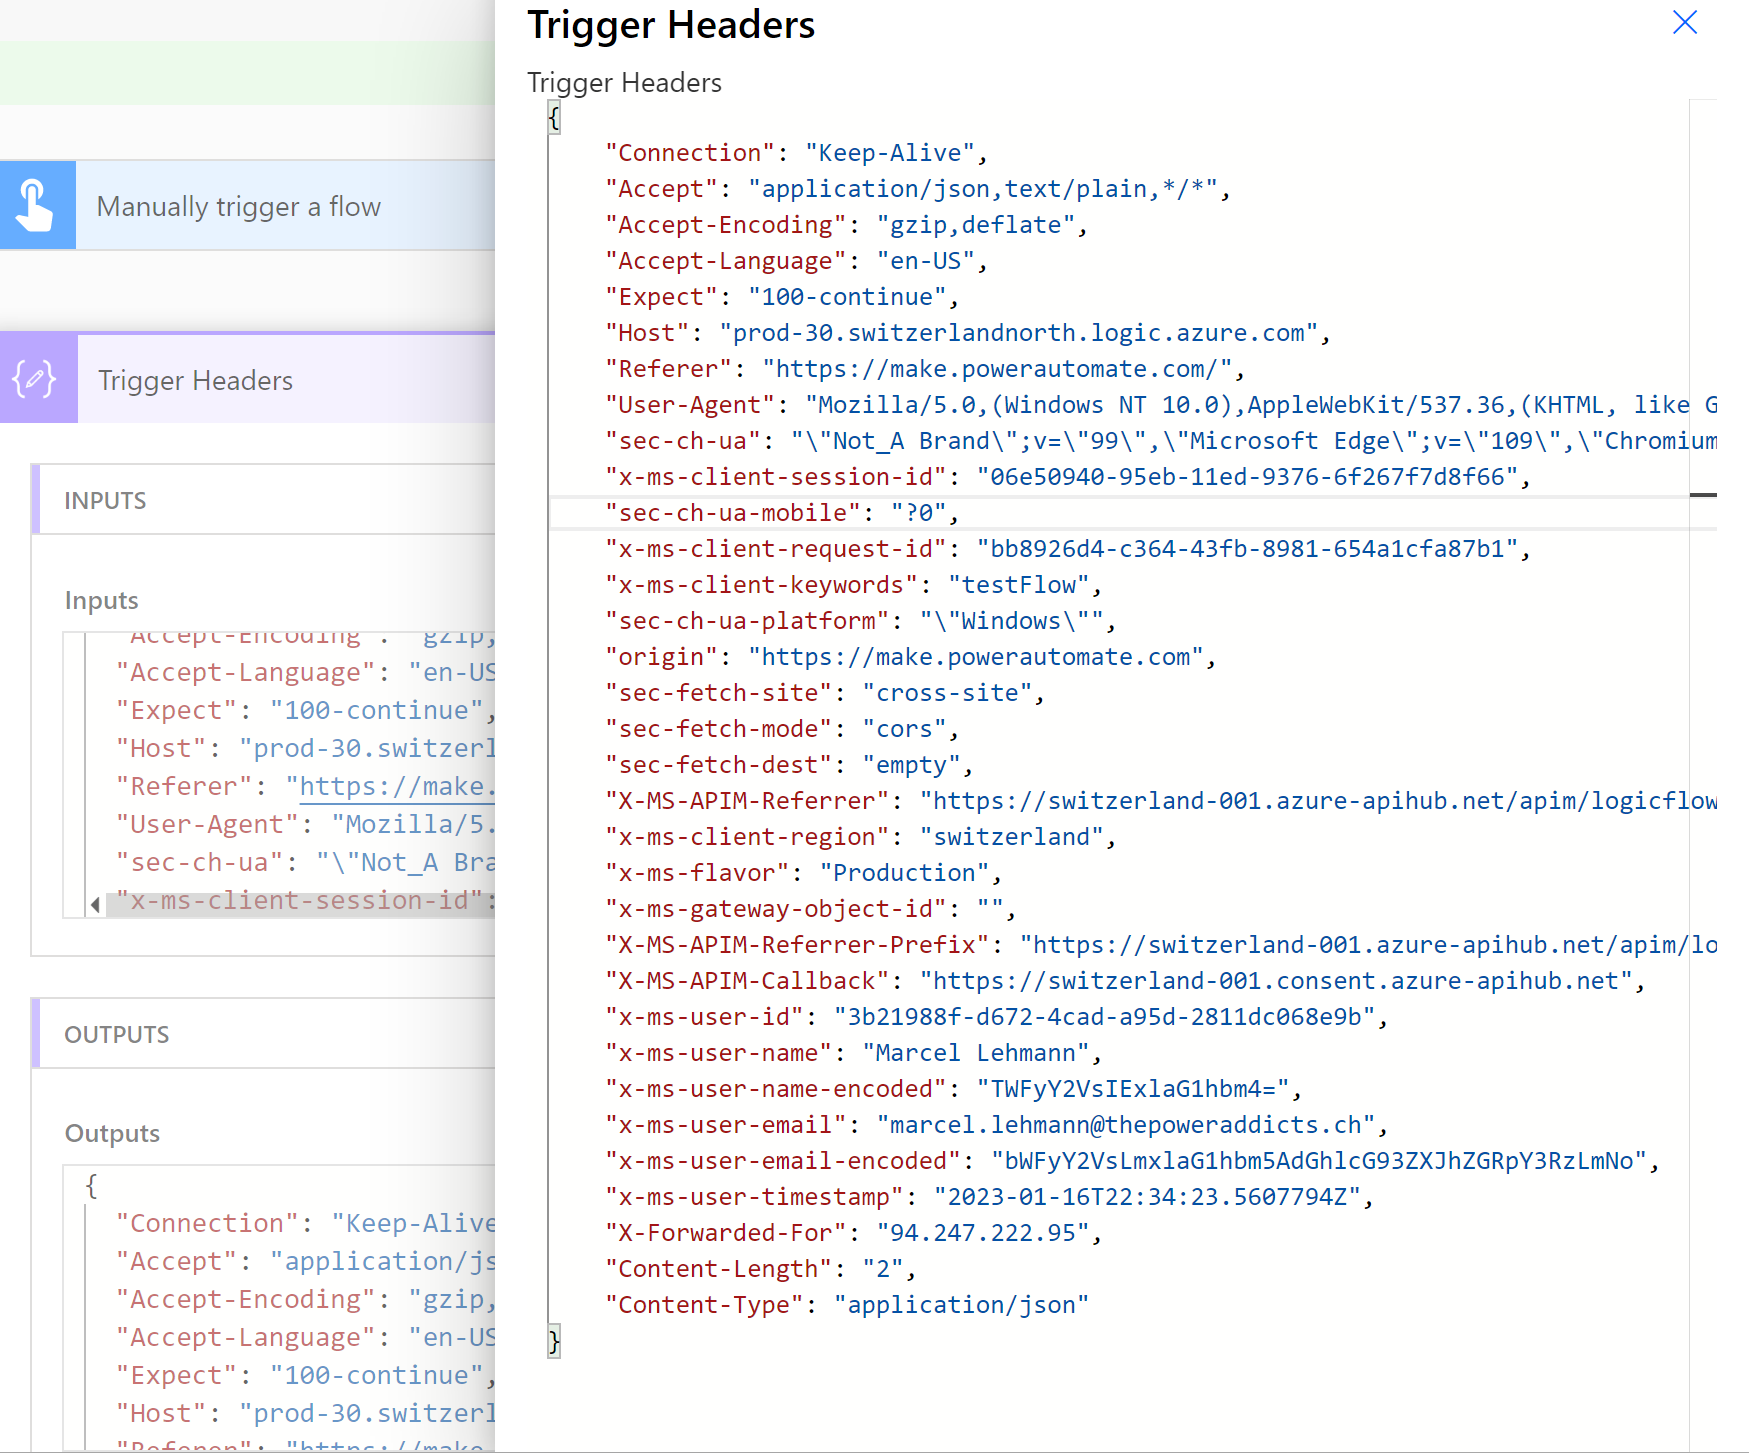Expand the Trigger Headers action card
The image size is (1749, 1453).
(x=195, y=381)
